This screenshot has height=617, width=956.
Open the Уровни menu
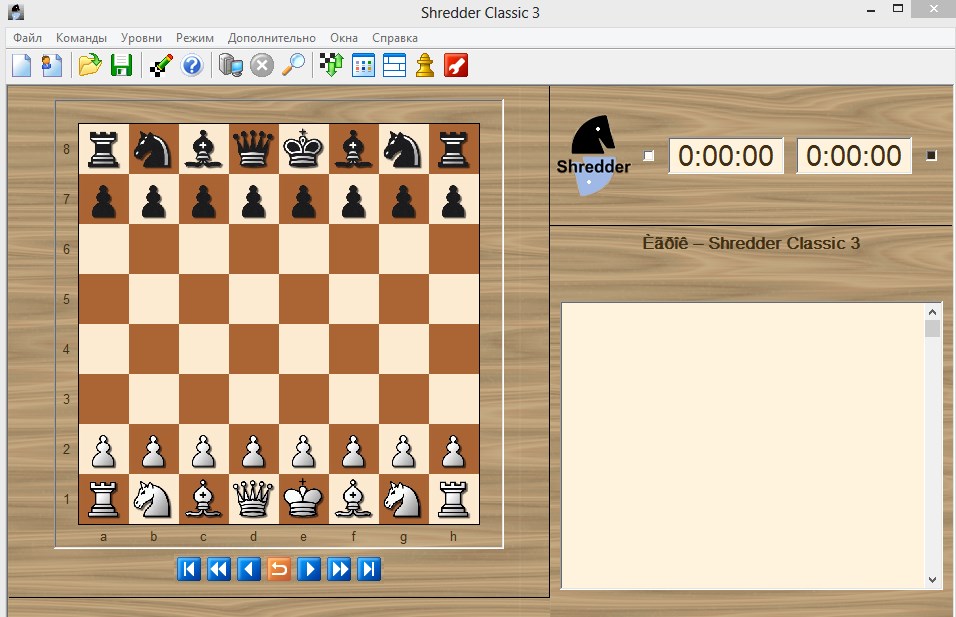point(141,38)
